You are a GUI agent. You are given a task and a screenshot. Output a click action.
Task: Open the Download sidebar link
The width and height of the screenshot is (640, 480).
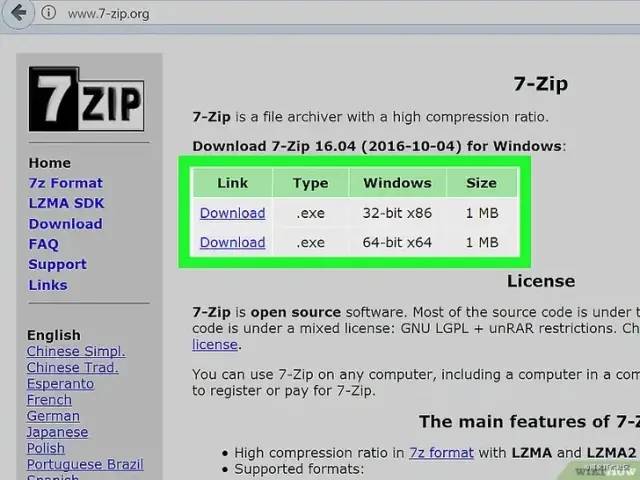click(66, 224)
